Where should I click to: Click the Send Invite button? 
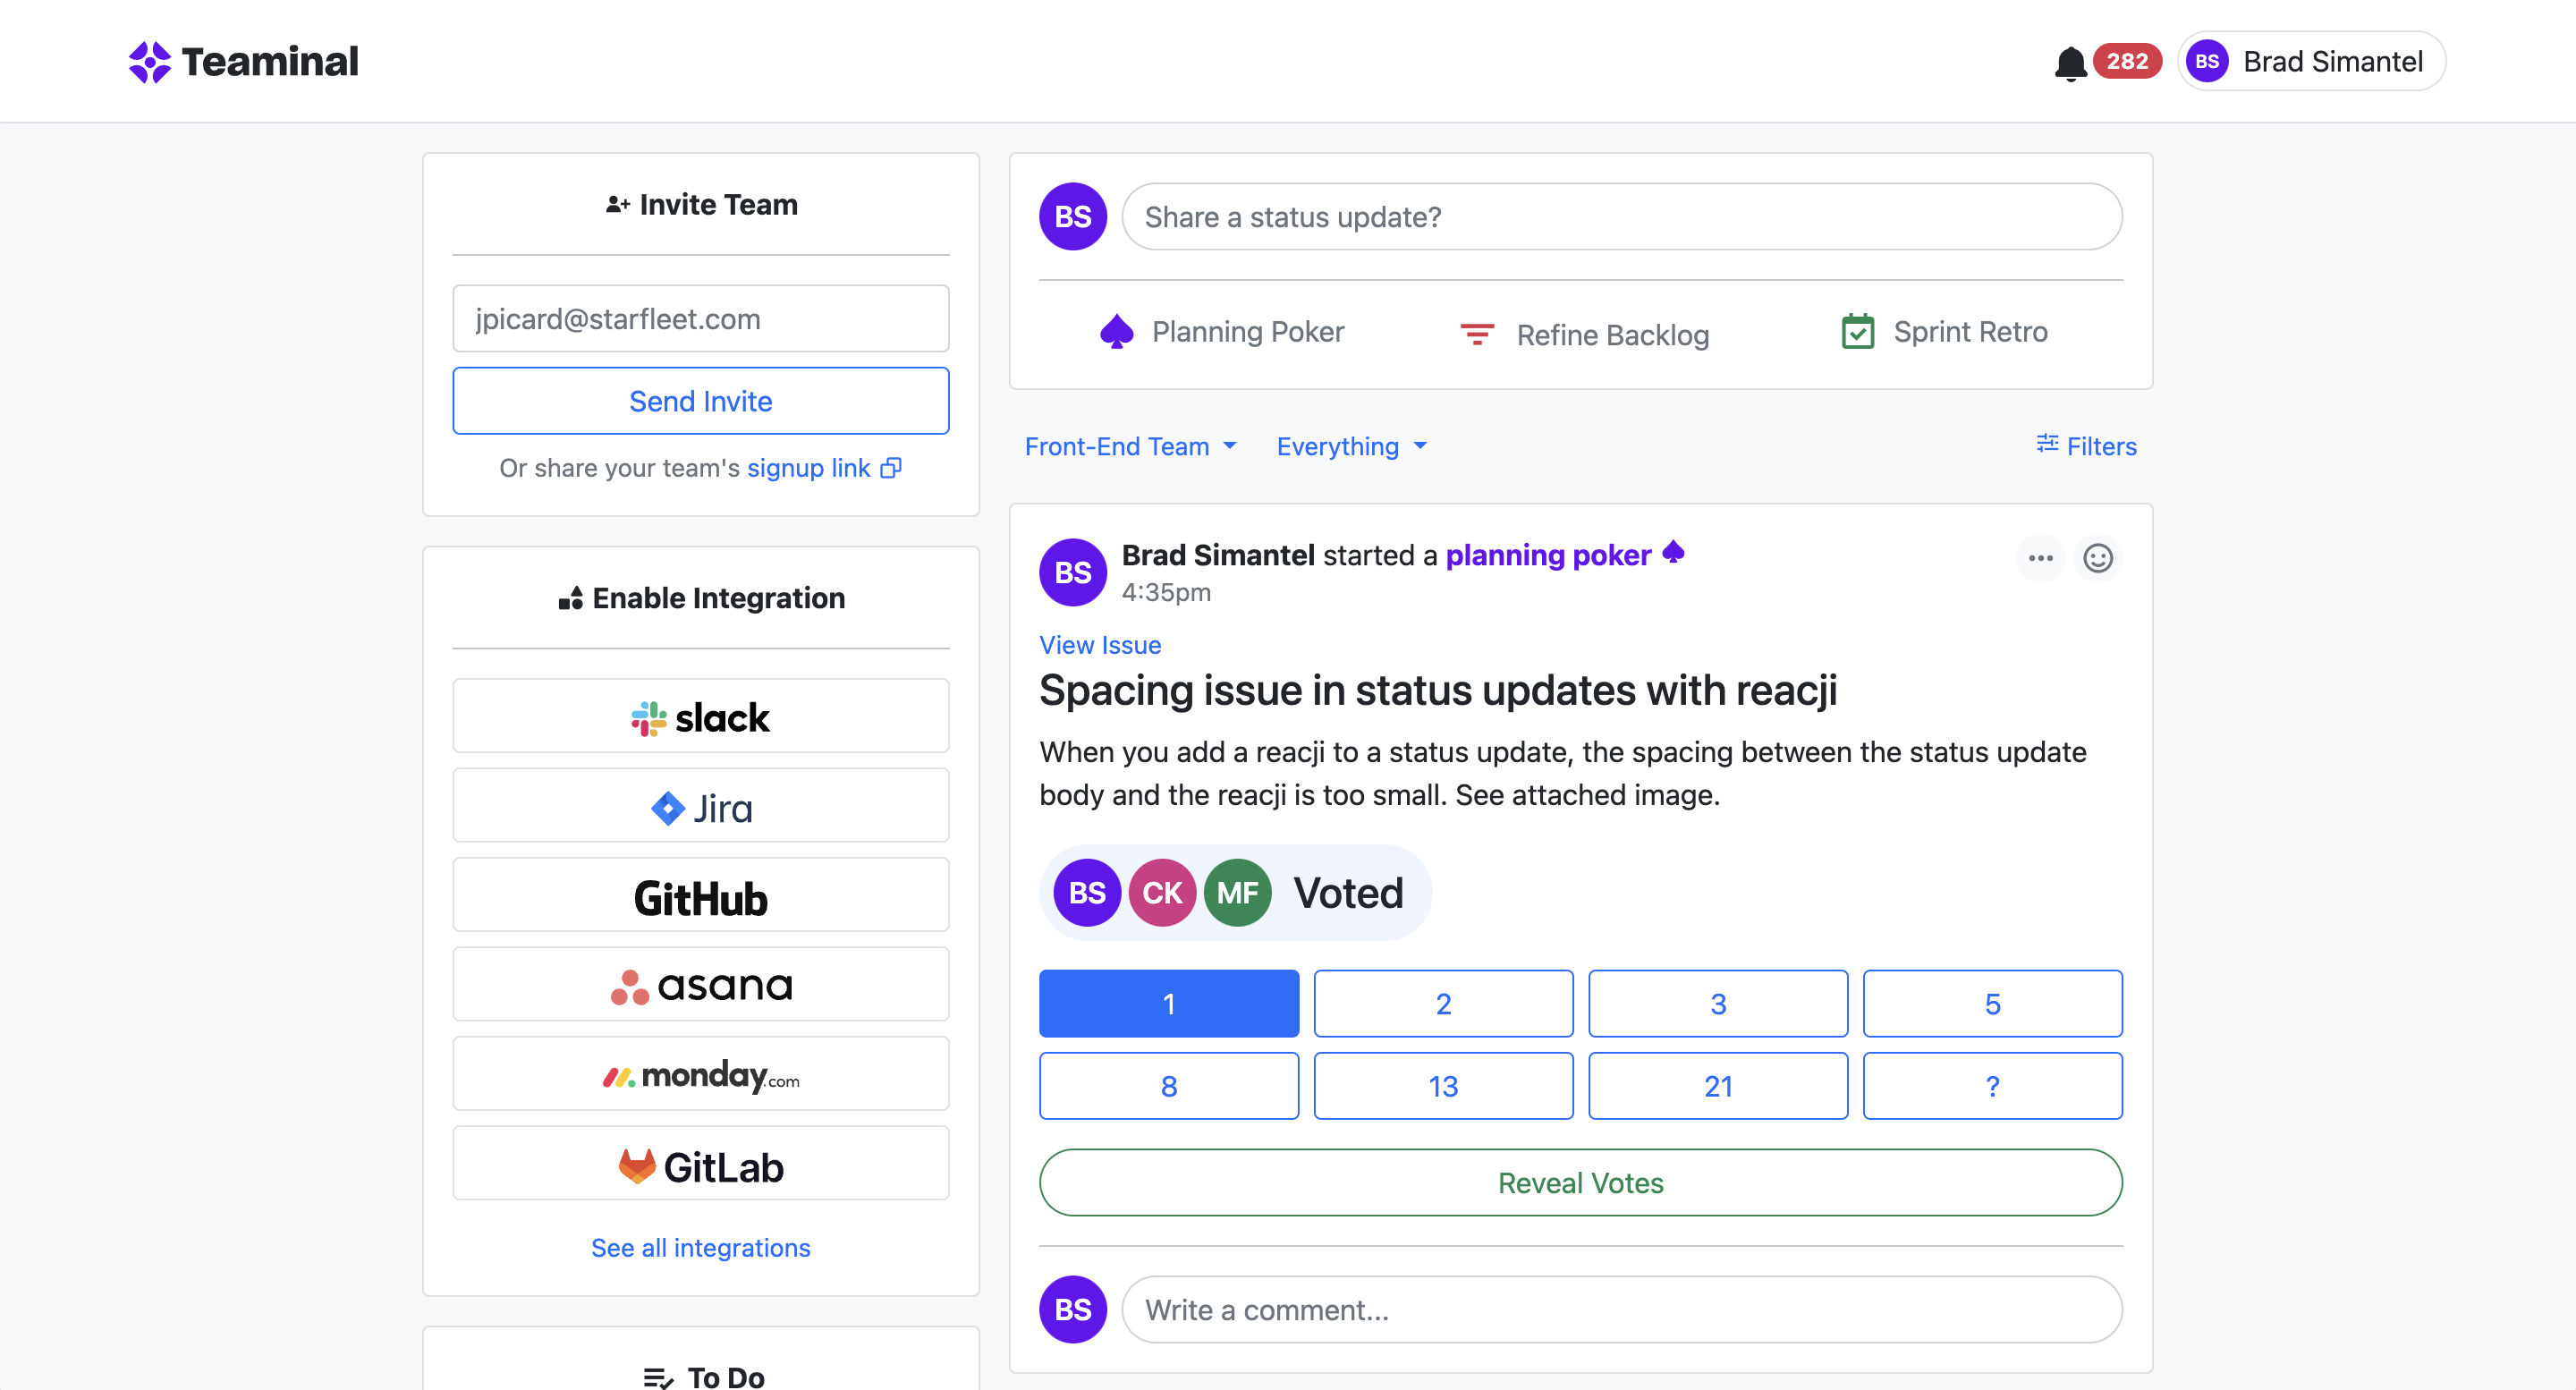click(700, 401)
